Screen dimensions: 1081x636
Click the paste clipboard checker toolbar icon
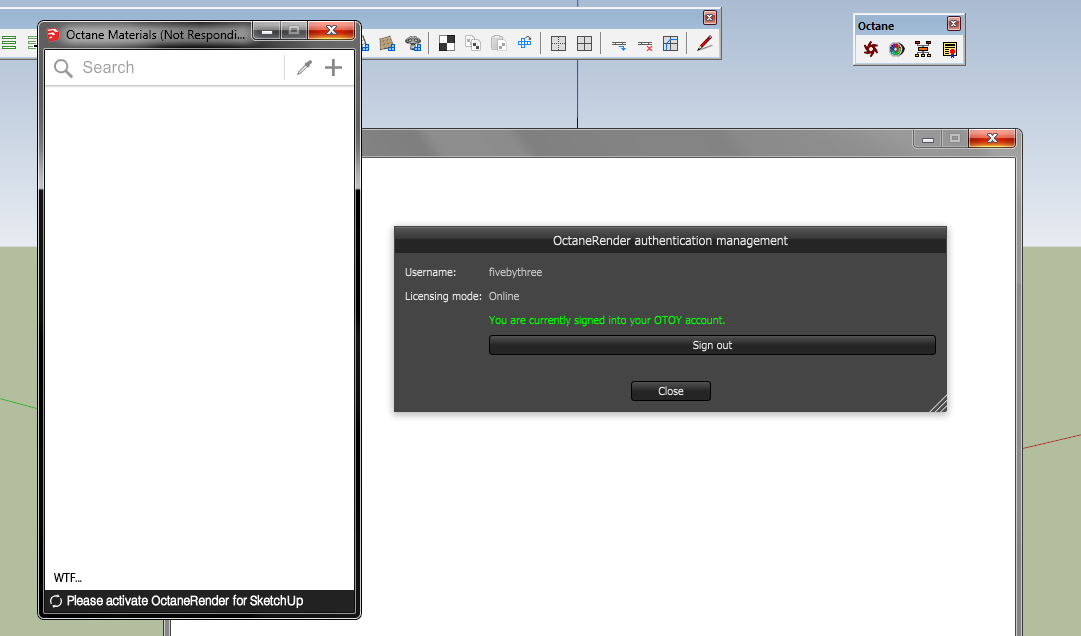pyautogui.click(x=498, y=43)
